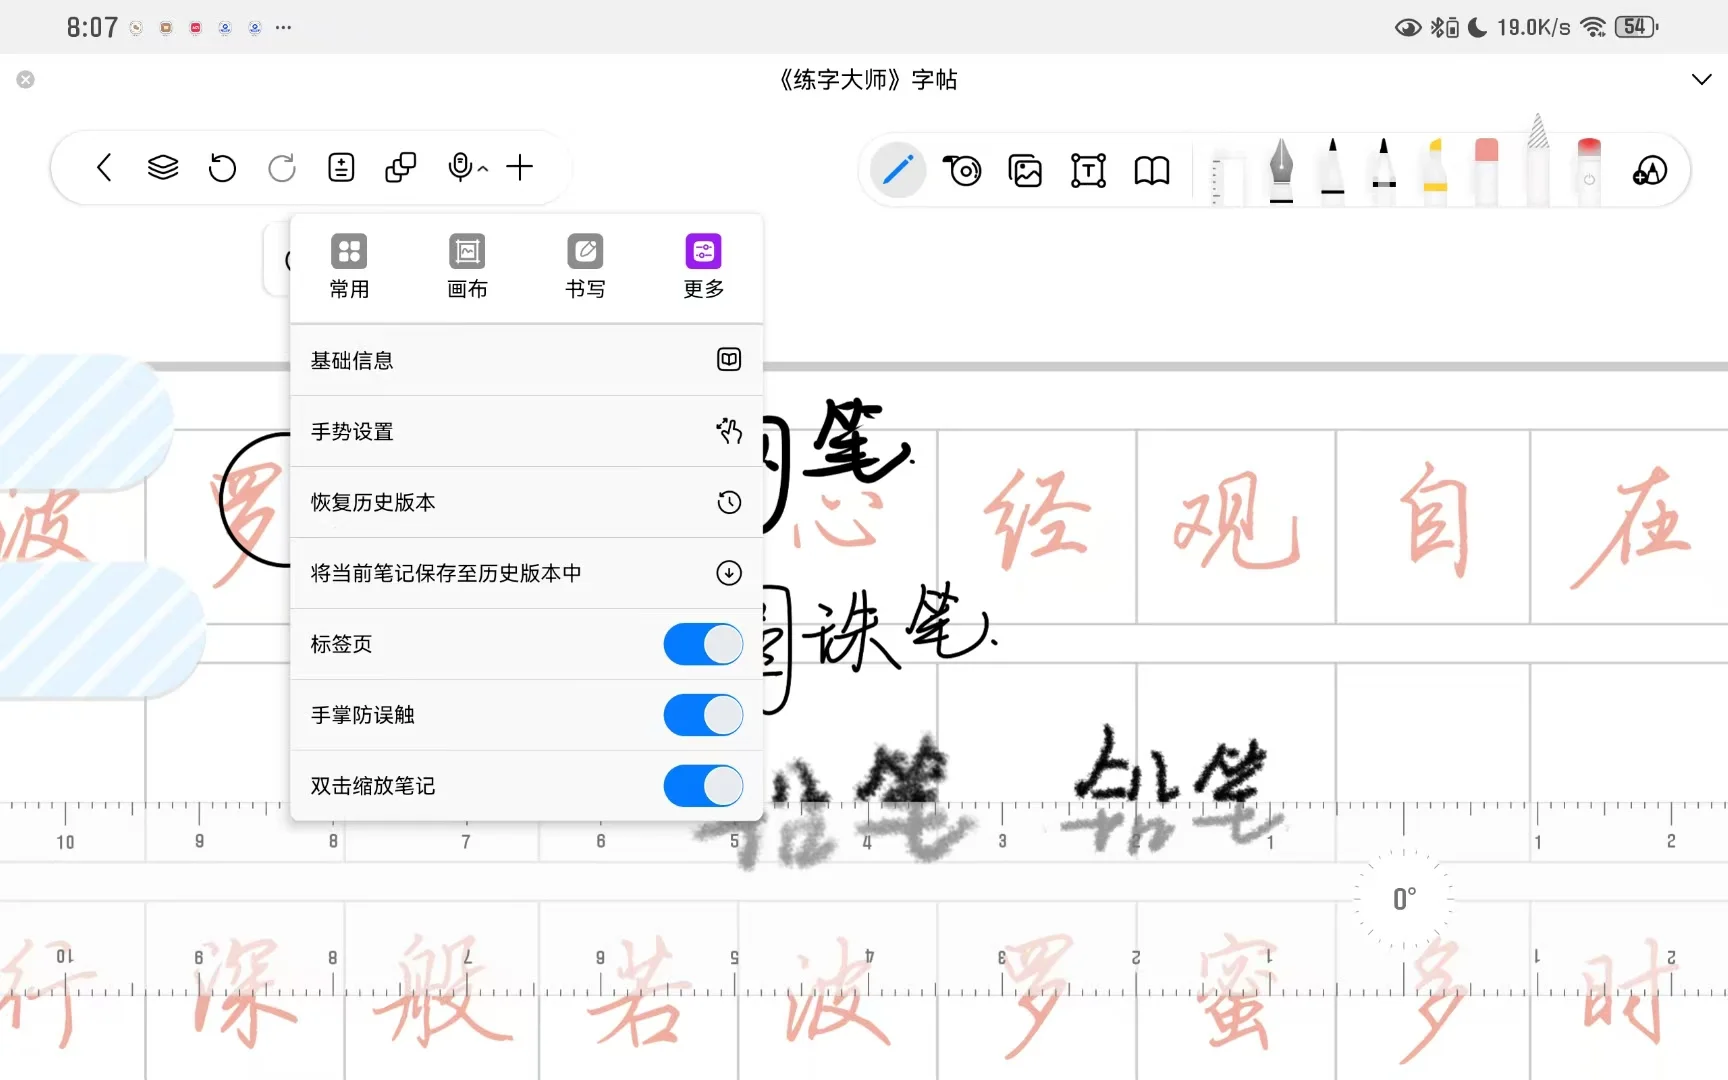Select the blue pen writing mode
Viewport: 1728px width, 1080px height.
pos(898,170)
